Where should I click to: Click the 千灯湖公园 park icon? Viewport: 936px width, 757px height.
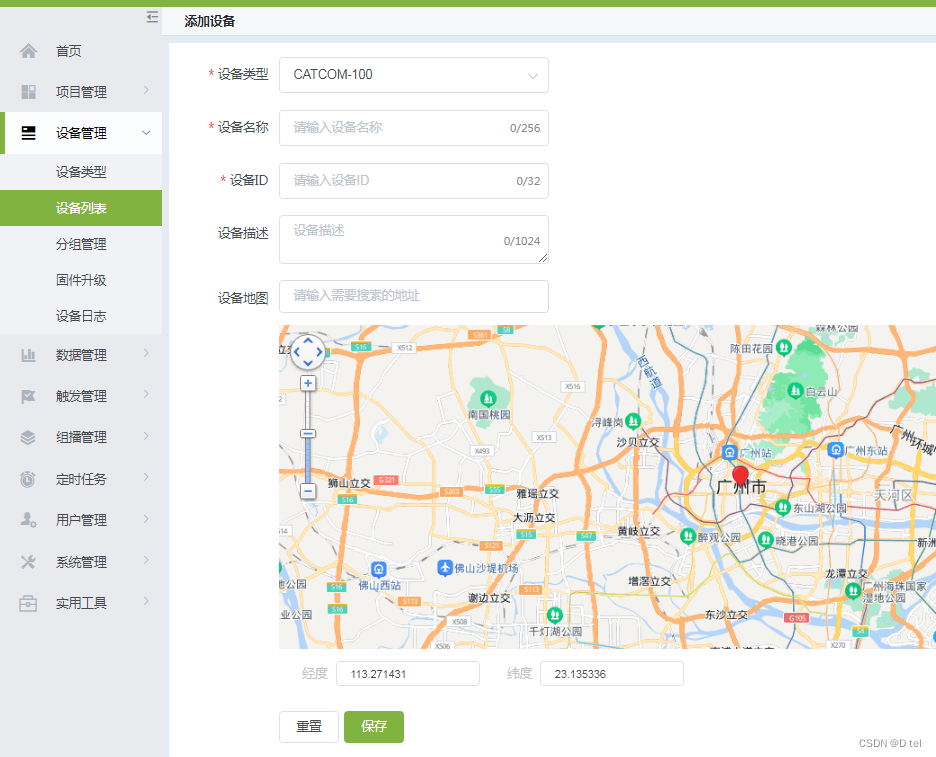pyautogui.click(x=555, y=614)
